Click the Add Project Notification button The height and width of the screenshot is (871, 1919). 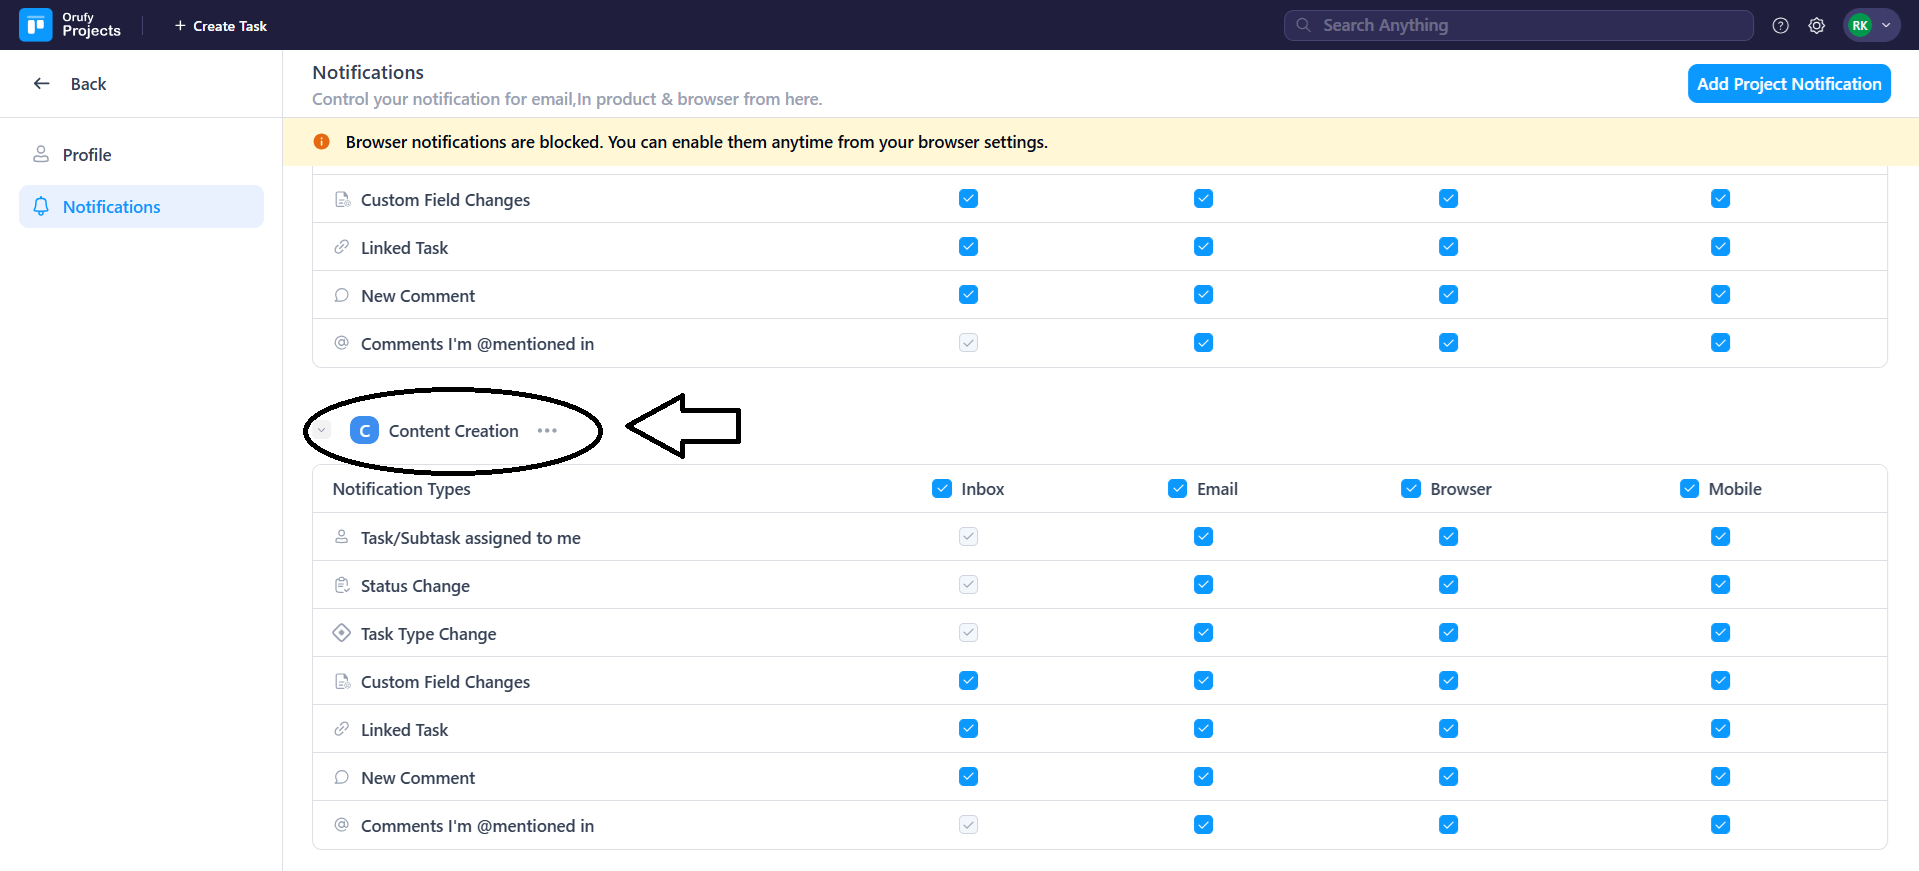pos(1788,84)
